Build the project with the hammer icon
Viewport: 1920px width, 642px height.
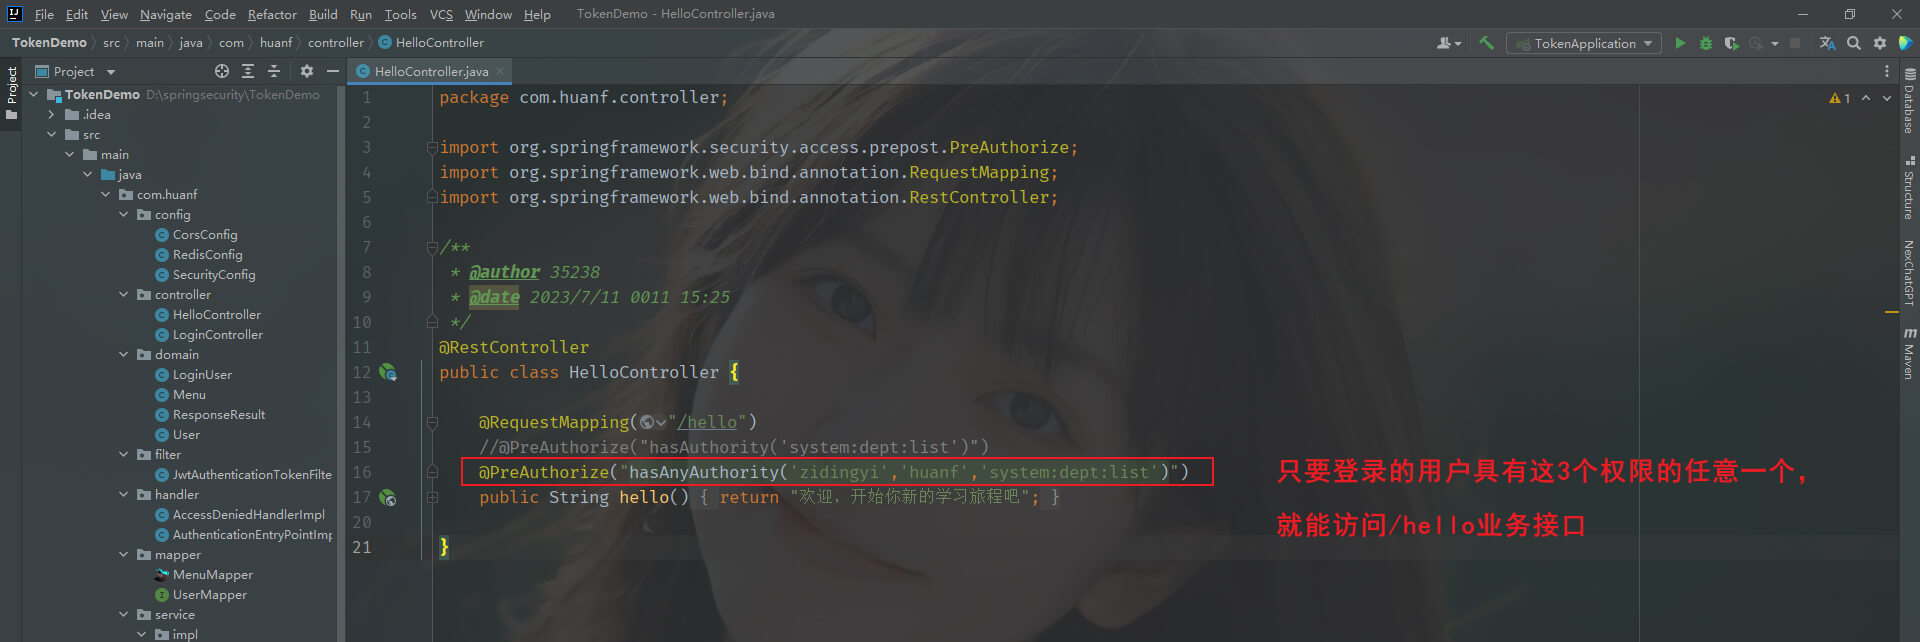[x=1486, y=43]
